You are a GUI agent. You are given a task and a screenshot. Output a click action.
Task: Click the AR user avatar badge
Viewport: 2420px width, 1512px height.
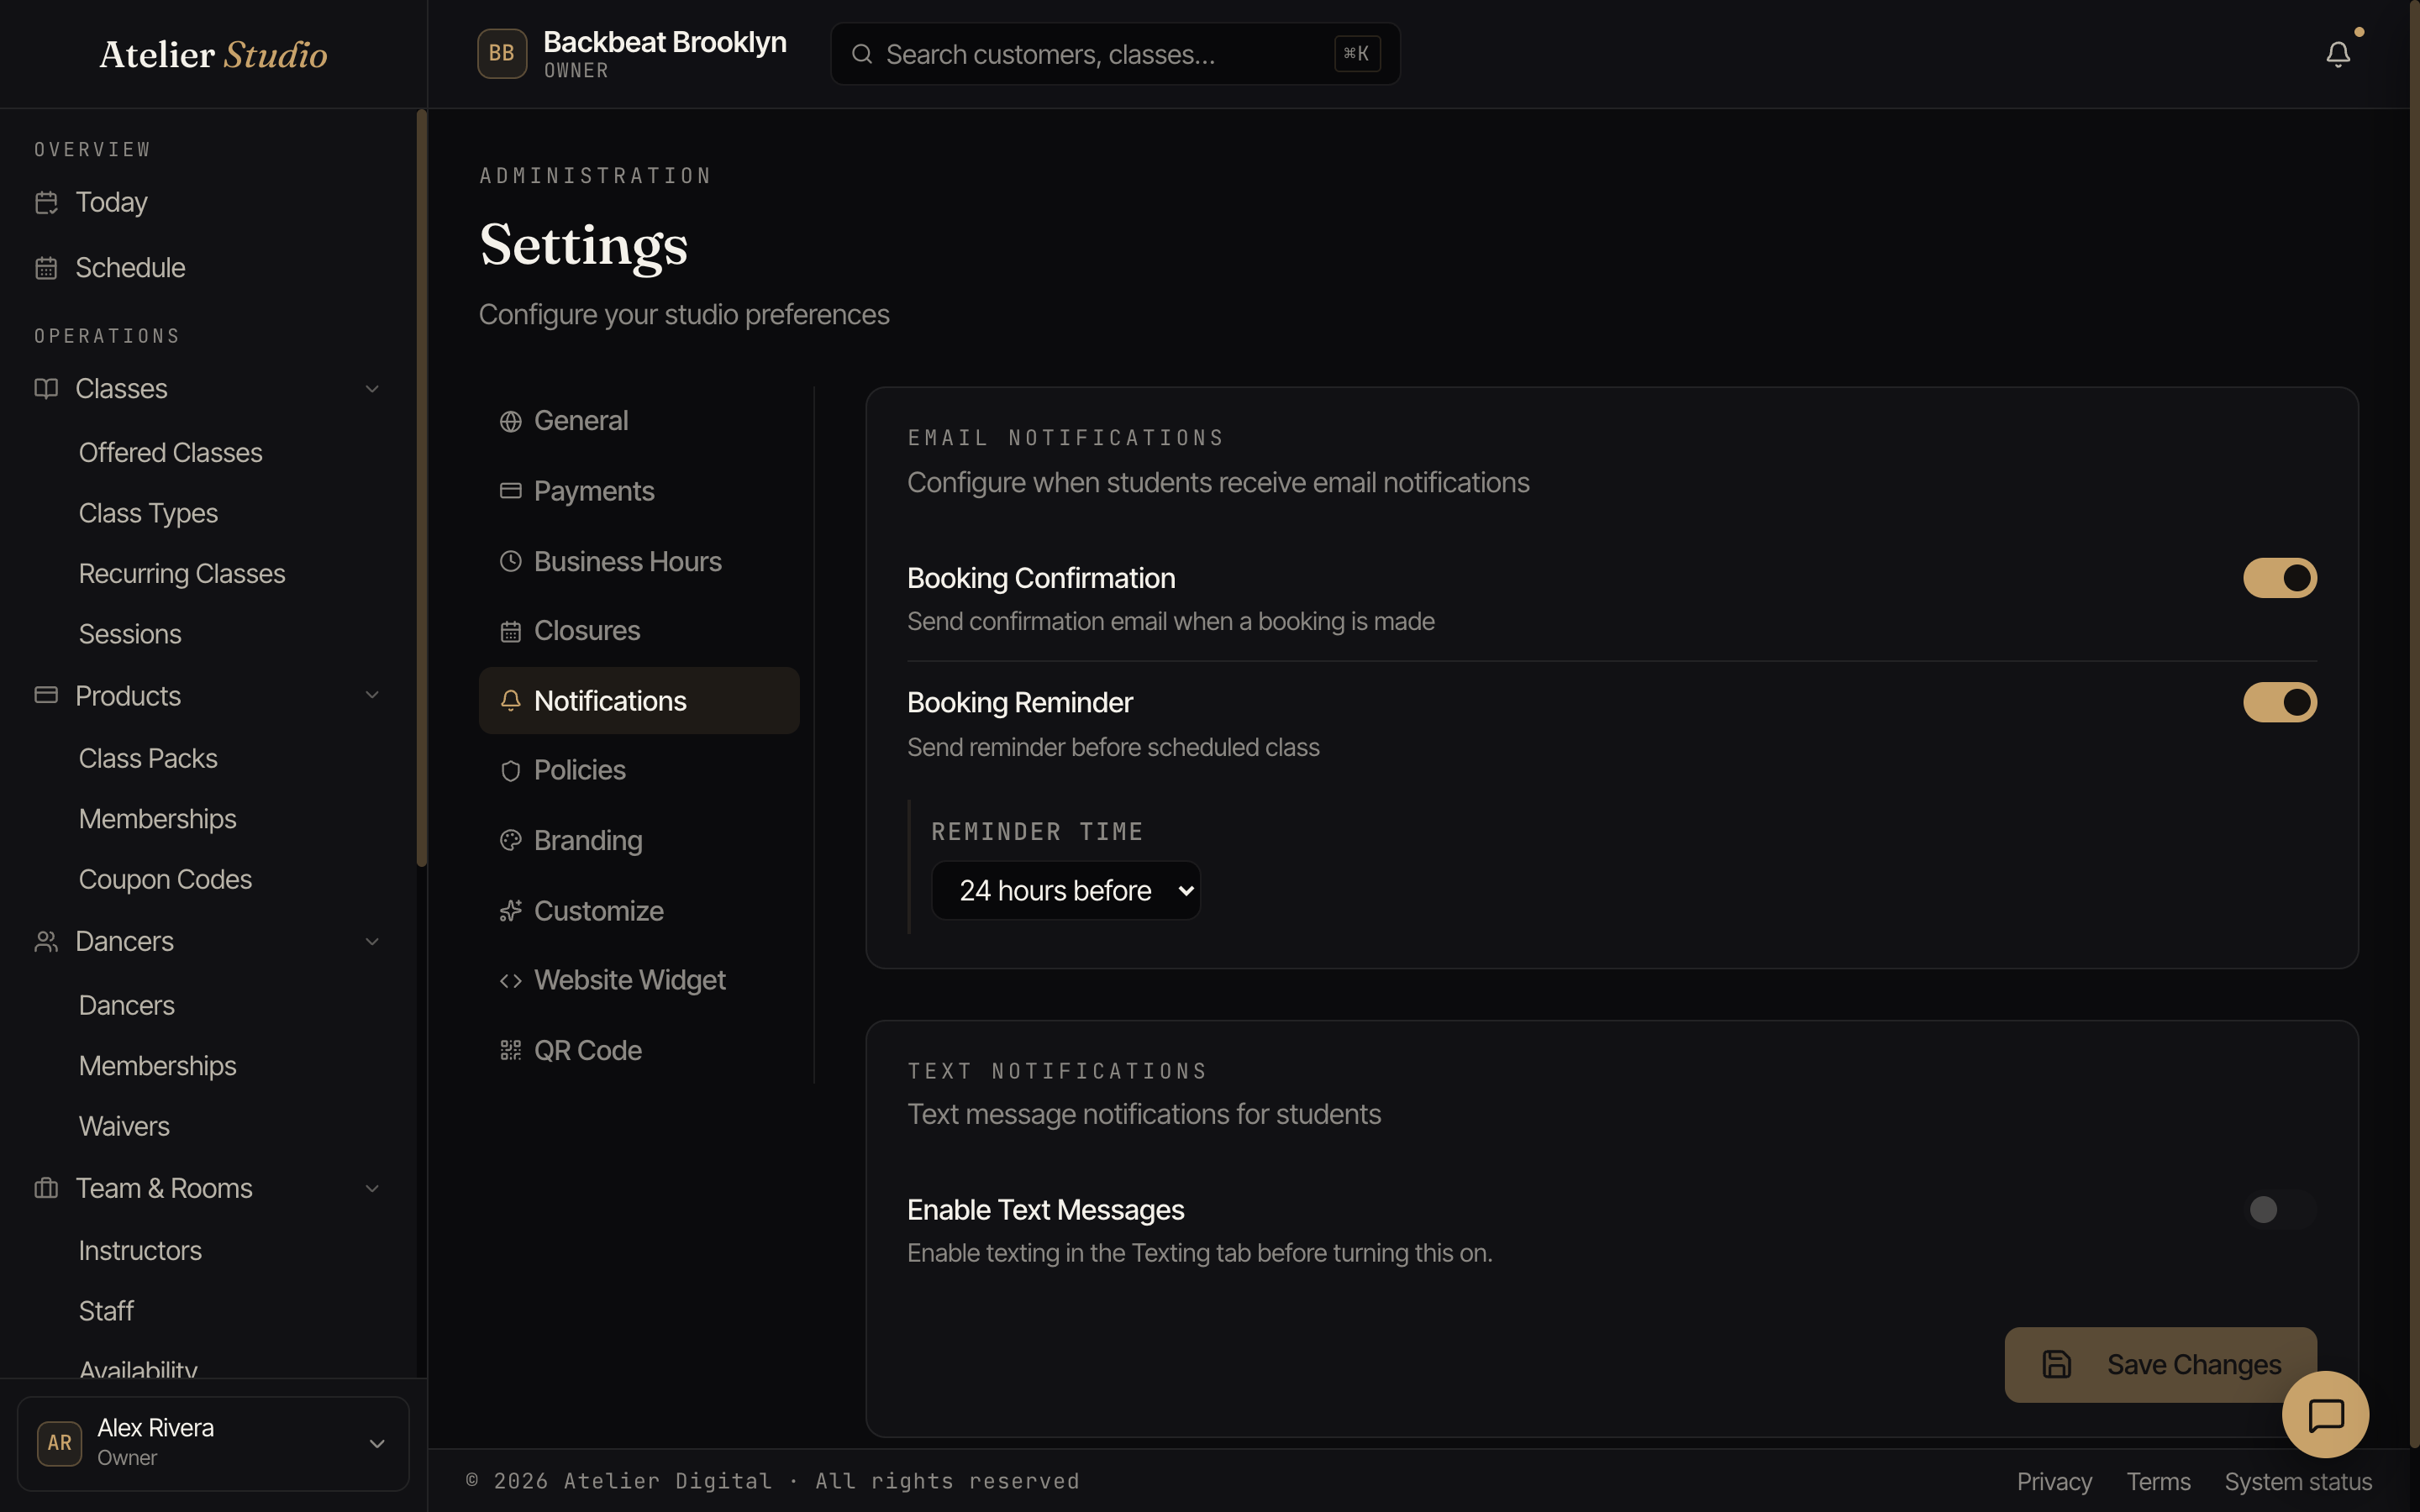(x=59, y=1443)
